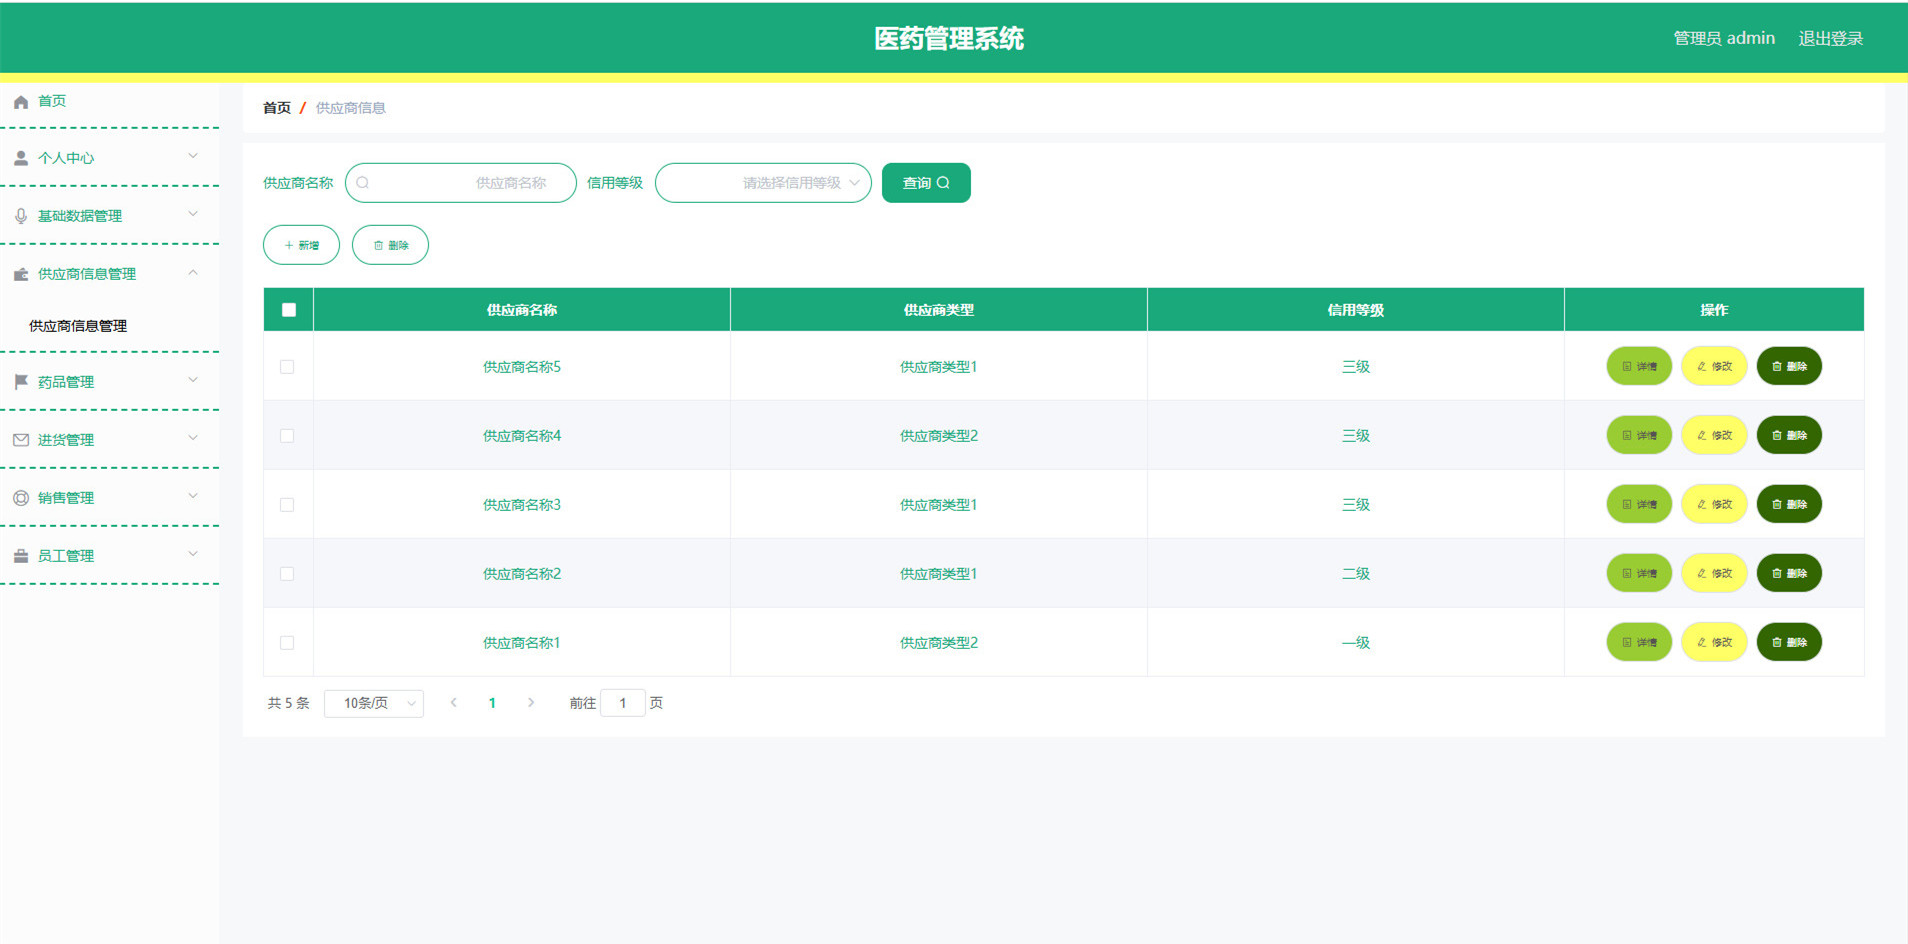Delete the 供应商名称5 row
Viewport: 1908px width, 944px height.
(x=1789, y=366)
